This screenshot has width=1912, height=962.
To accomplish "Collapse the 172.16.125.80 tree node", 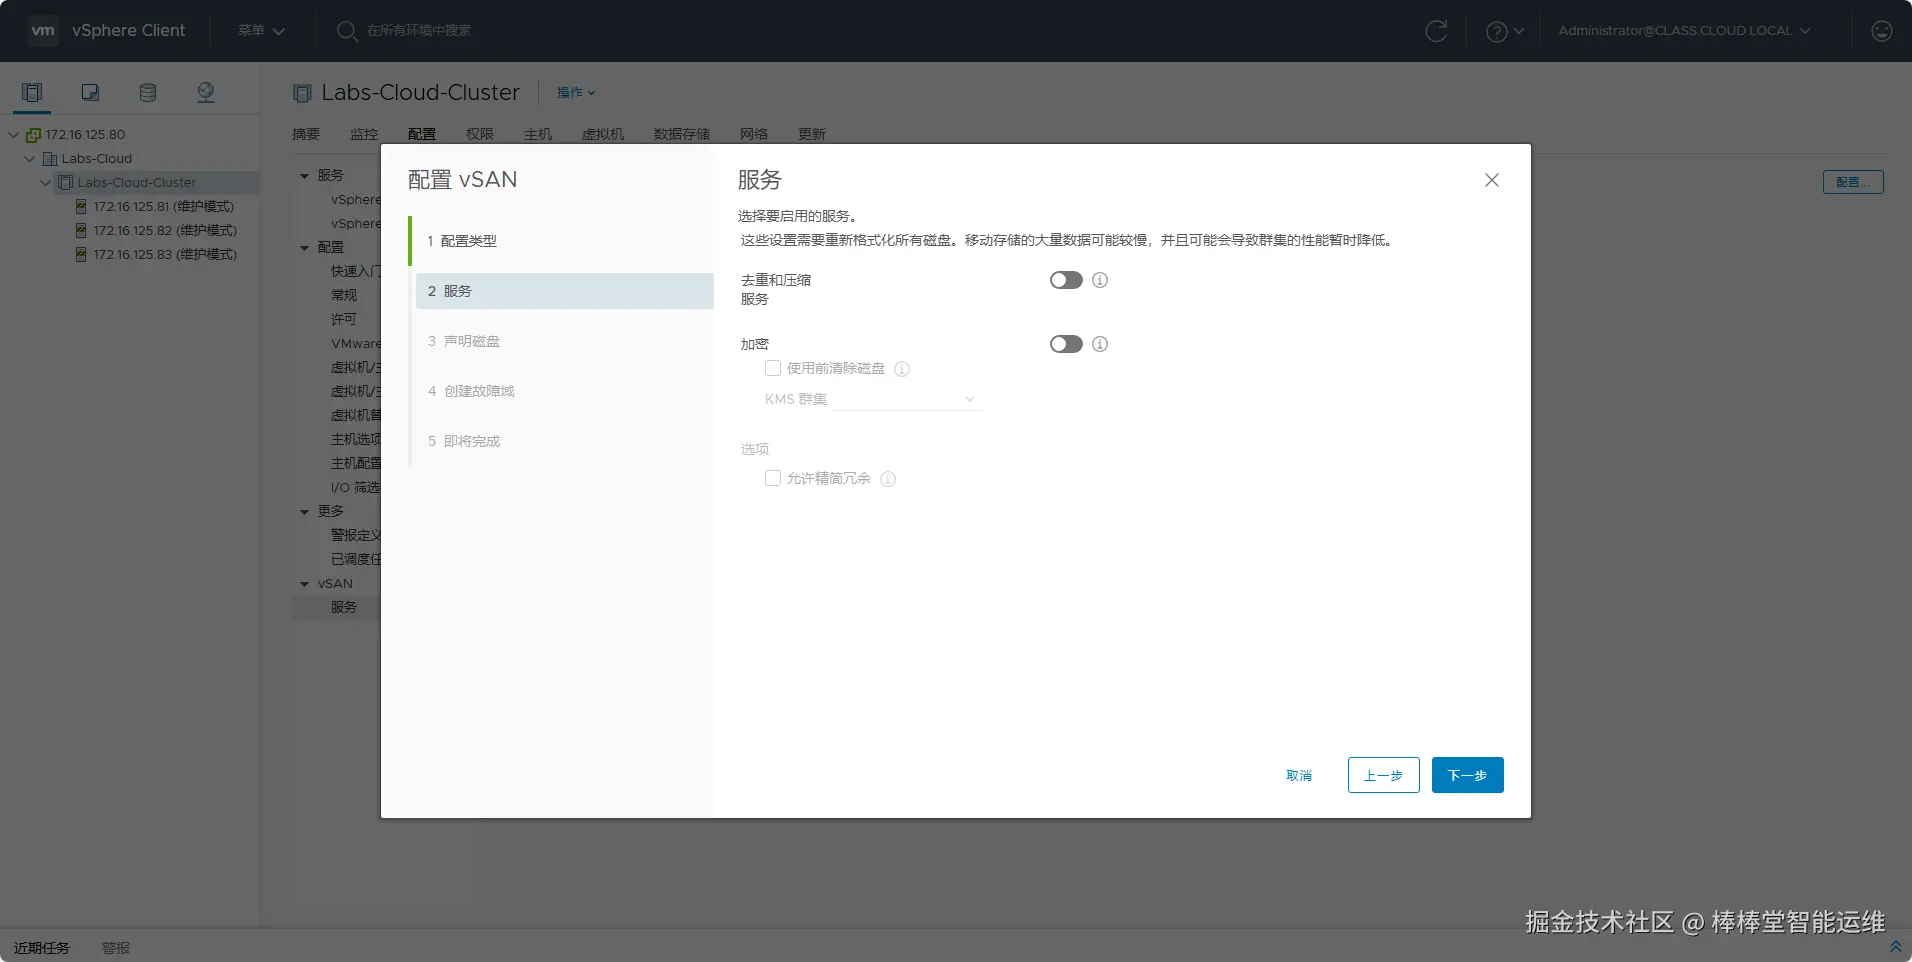I will coord(14,135).
